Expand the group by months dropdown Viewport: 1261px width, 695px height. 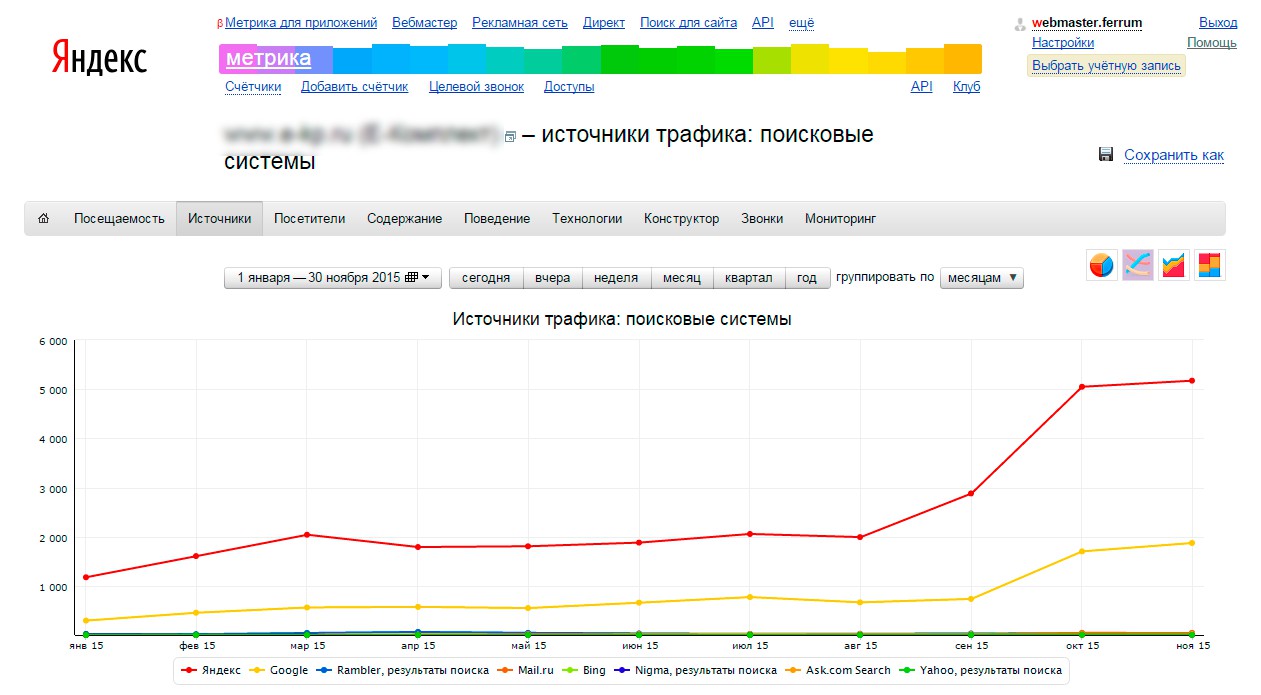point(982,278)
